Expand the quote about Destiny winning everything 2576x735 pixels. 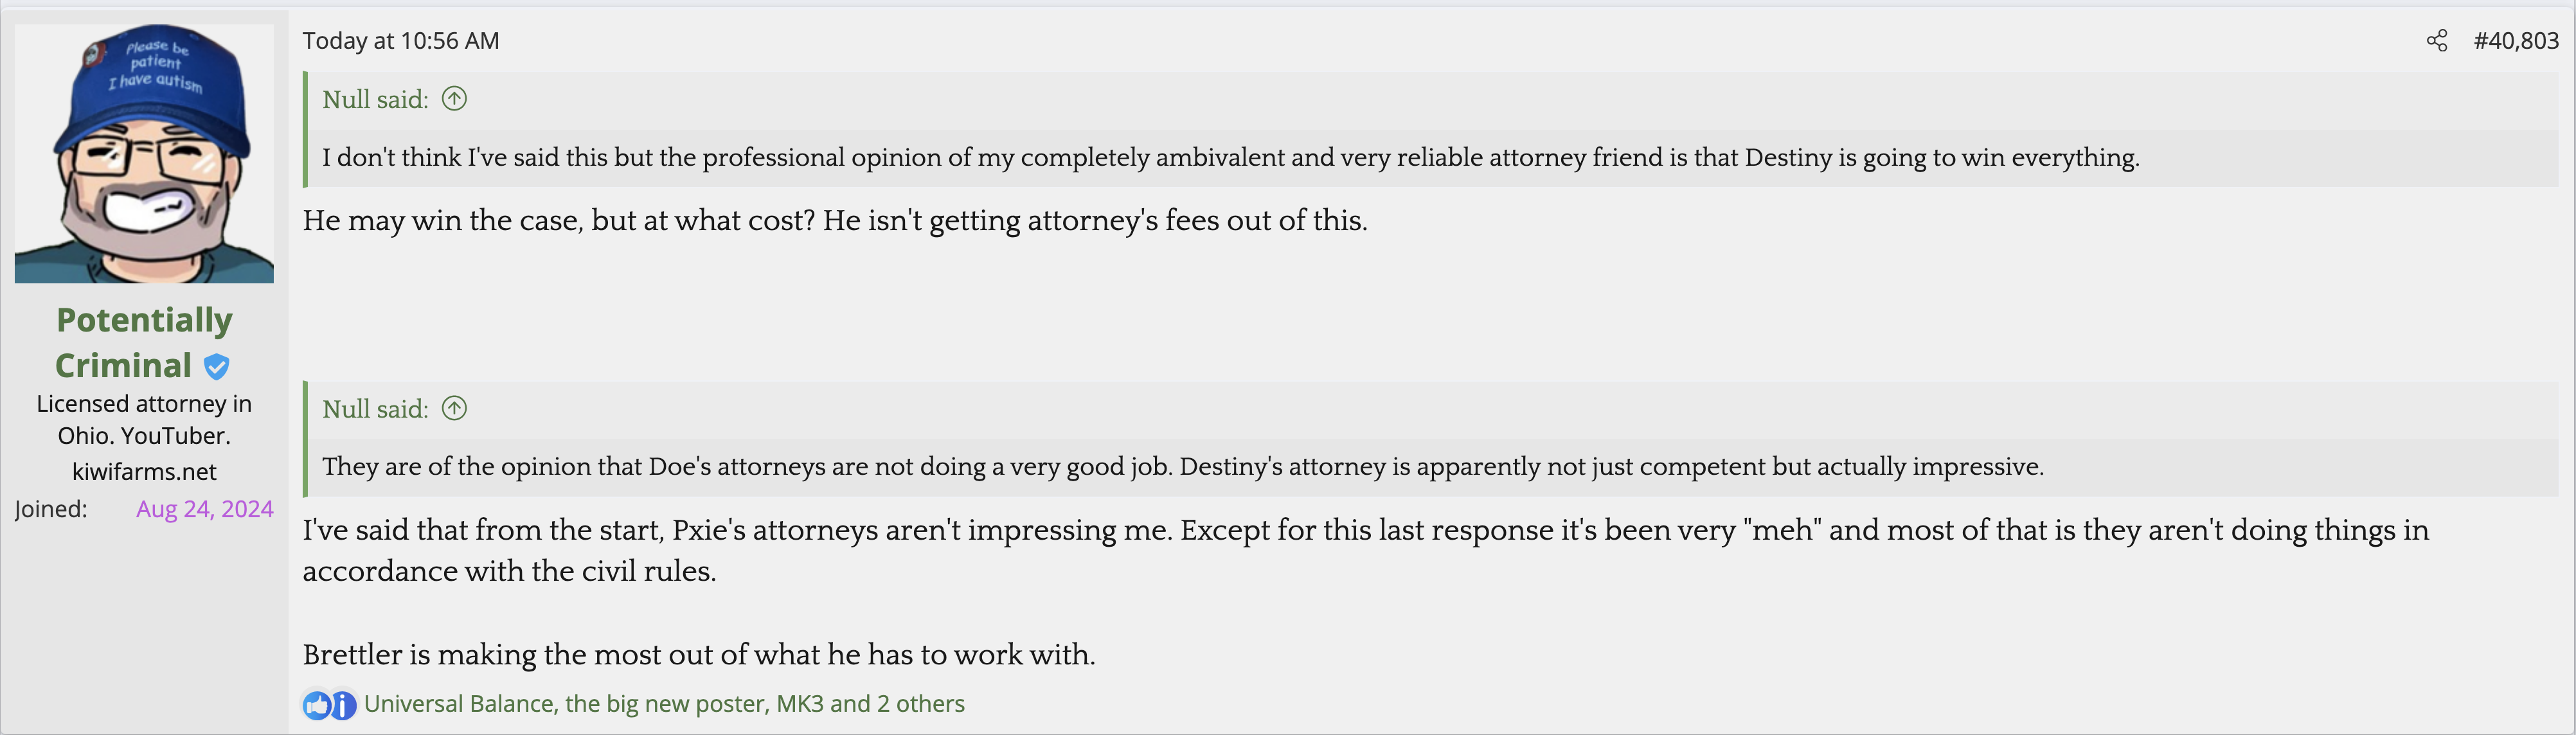click(1230, 157)
